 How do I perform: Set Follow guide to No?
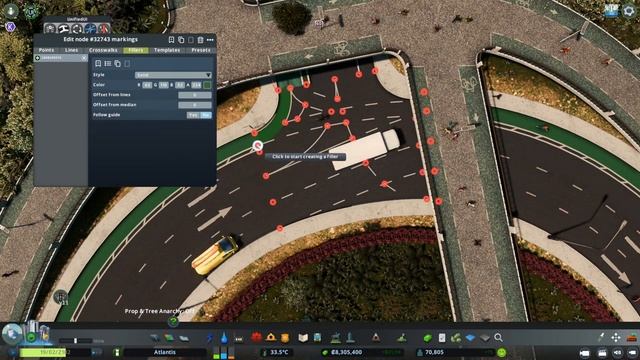[x=206, y=115]
